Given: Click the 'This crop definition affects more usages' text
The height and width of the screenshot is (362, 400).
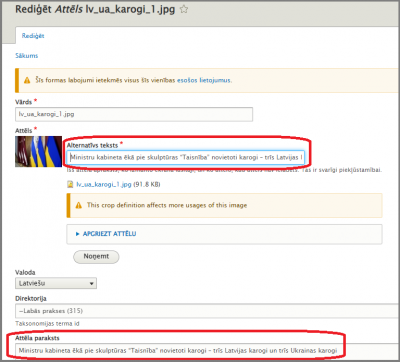Looking at the screenshot, I should 167,205.
